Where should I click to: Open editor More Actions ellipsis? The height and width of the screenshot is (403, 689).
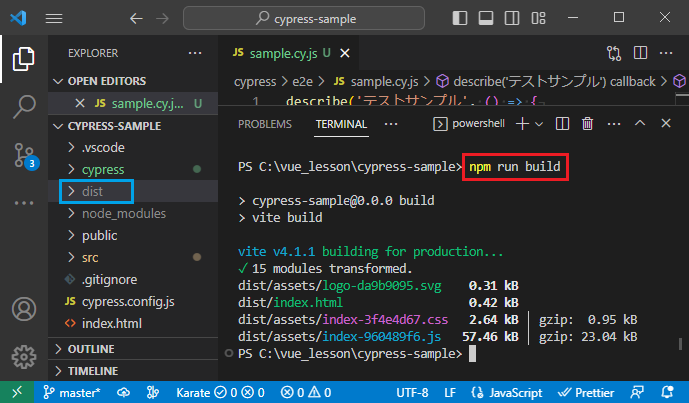click(666, 53)
